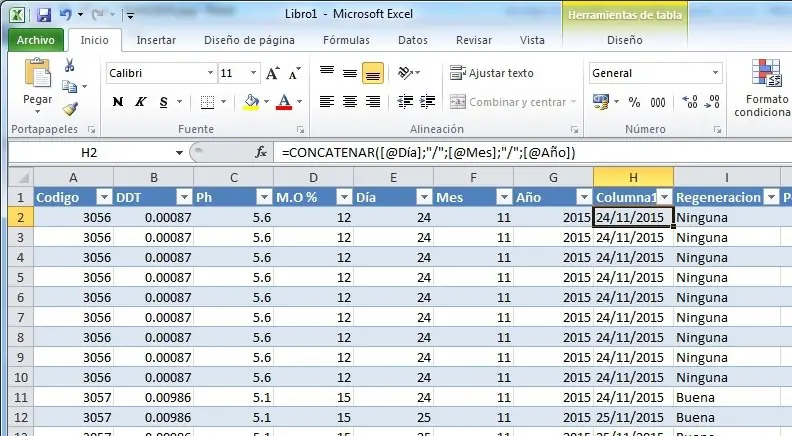Open the Name Box dropdown arrow
792x436 pixels.
pyautogui.click(x=179, y=153)
